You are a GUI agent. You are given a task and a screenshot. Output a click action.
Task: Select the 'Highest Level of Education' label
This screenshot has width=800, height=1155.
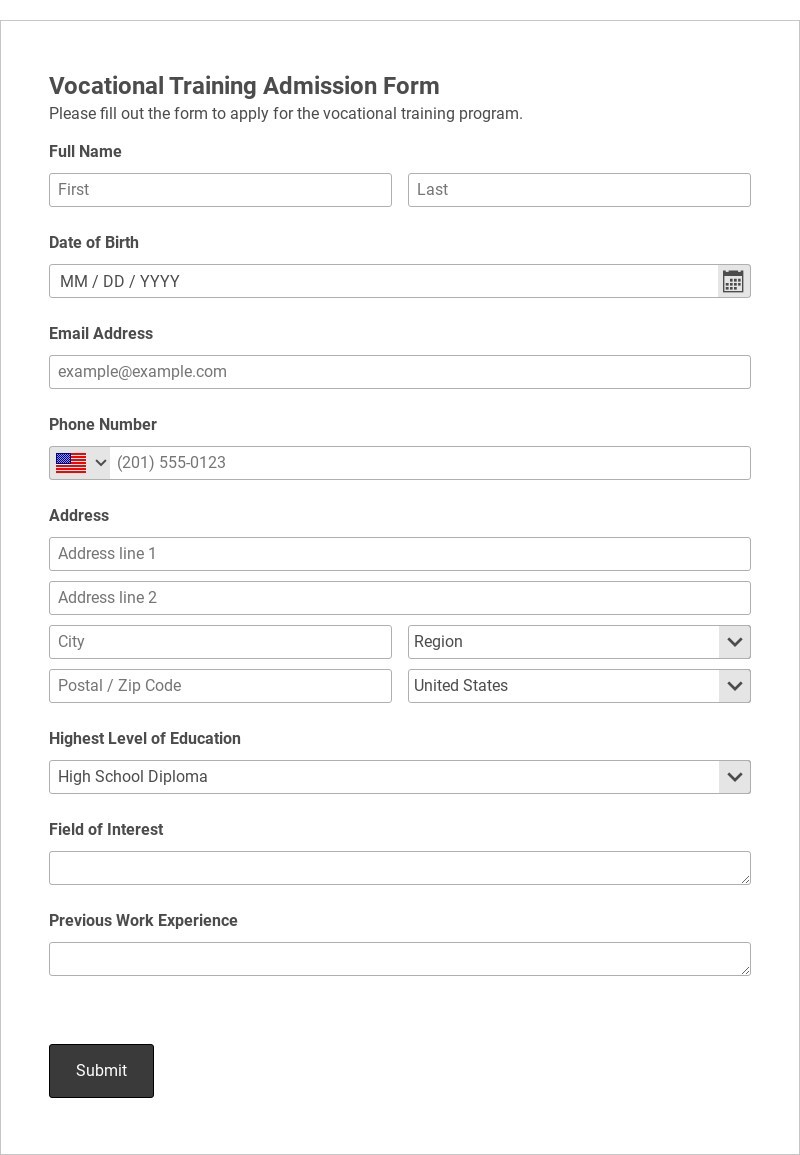145,738
